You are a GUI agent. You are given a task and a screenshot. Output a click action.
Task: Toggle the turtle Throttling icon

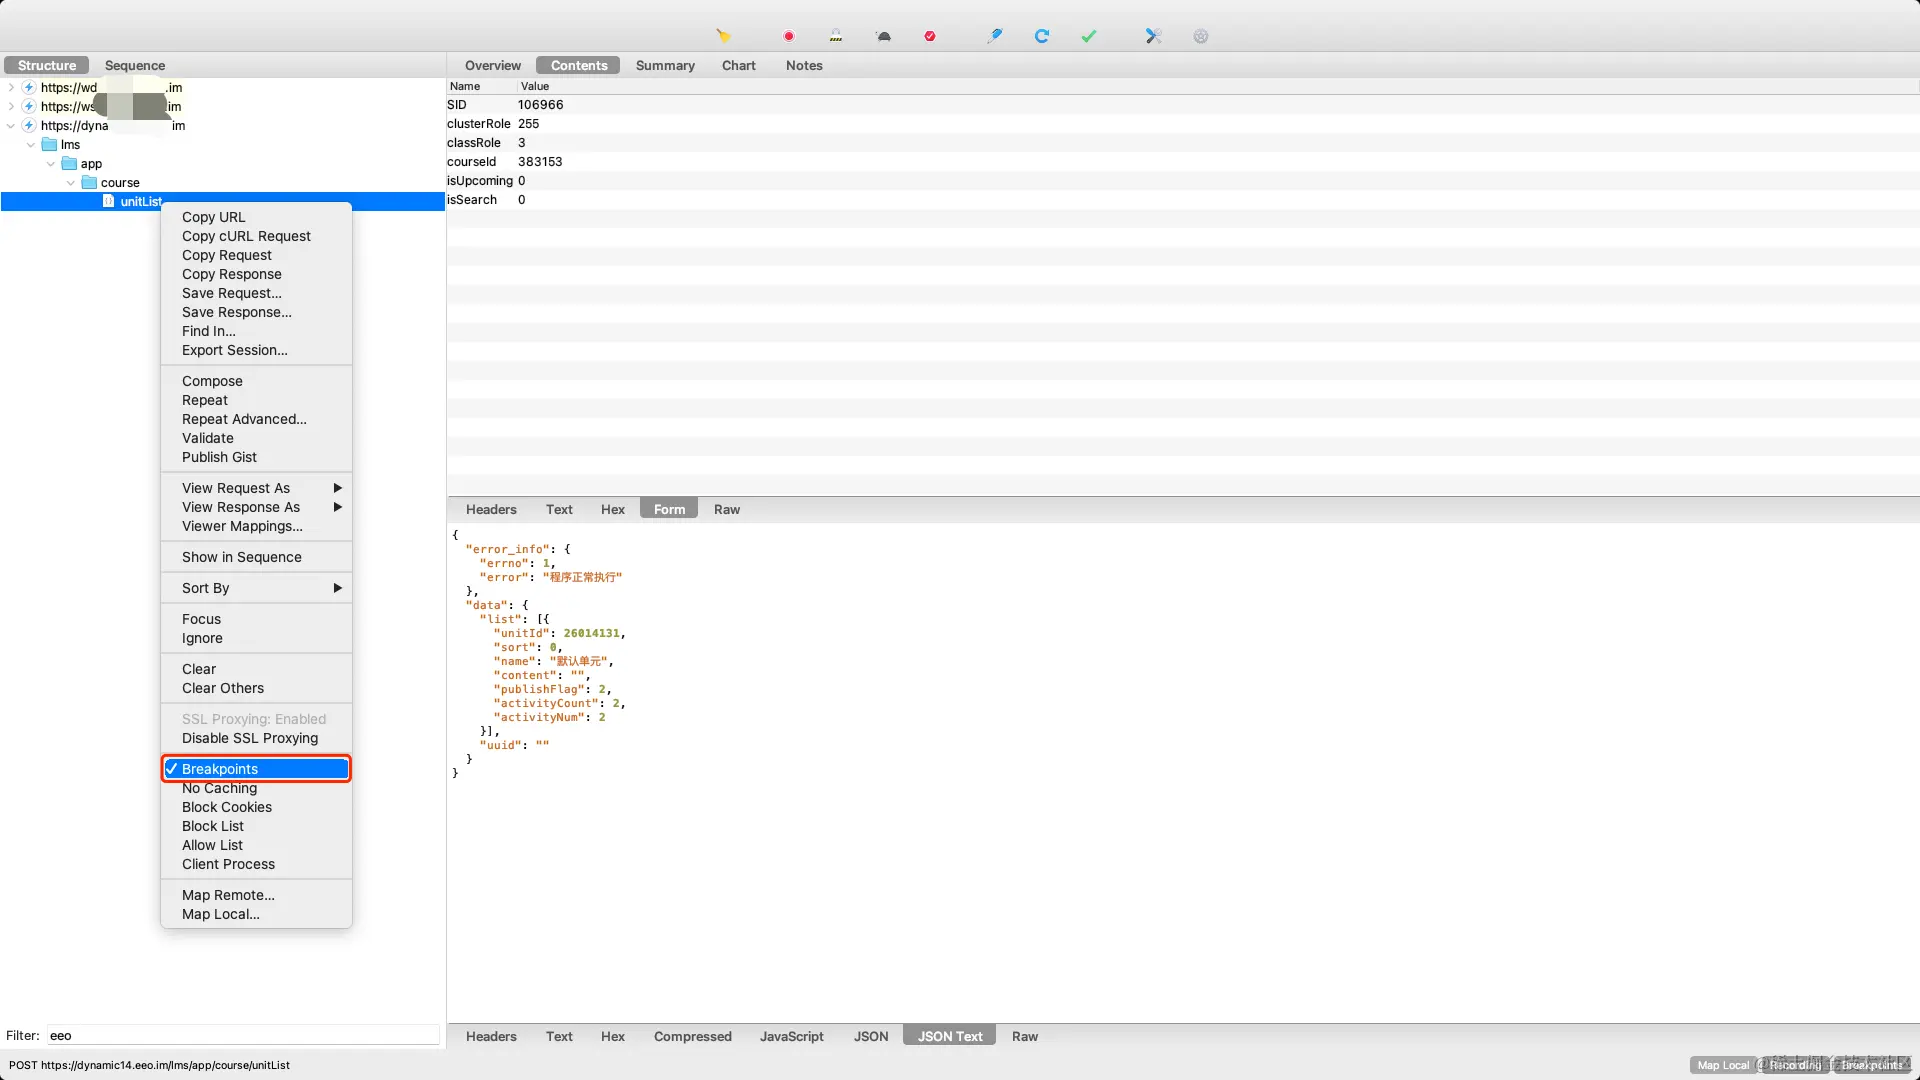pyautogui.click(x=884, y=36)
